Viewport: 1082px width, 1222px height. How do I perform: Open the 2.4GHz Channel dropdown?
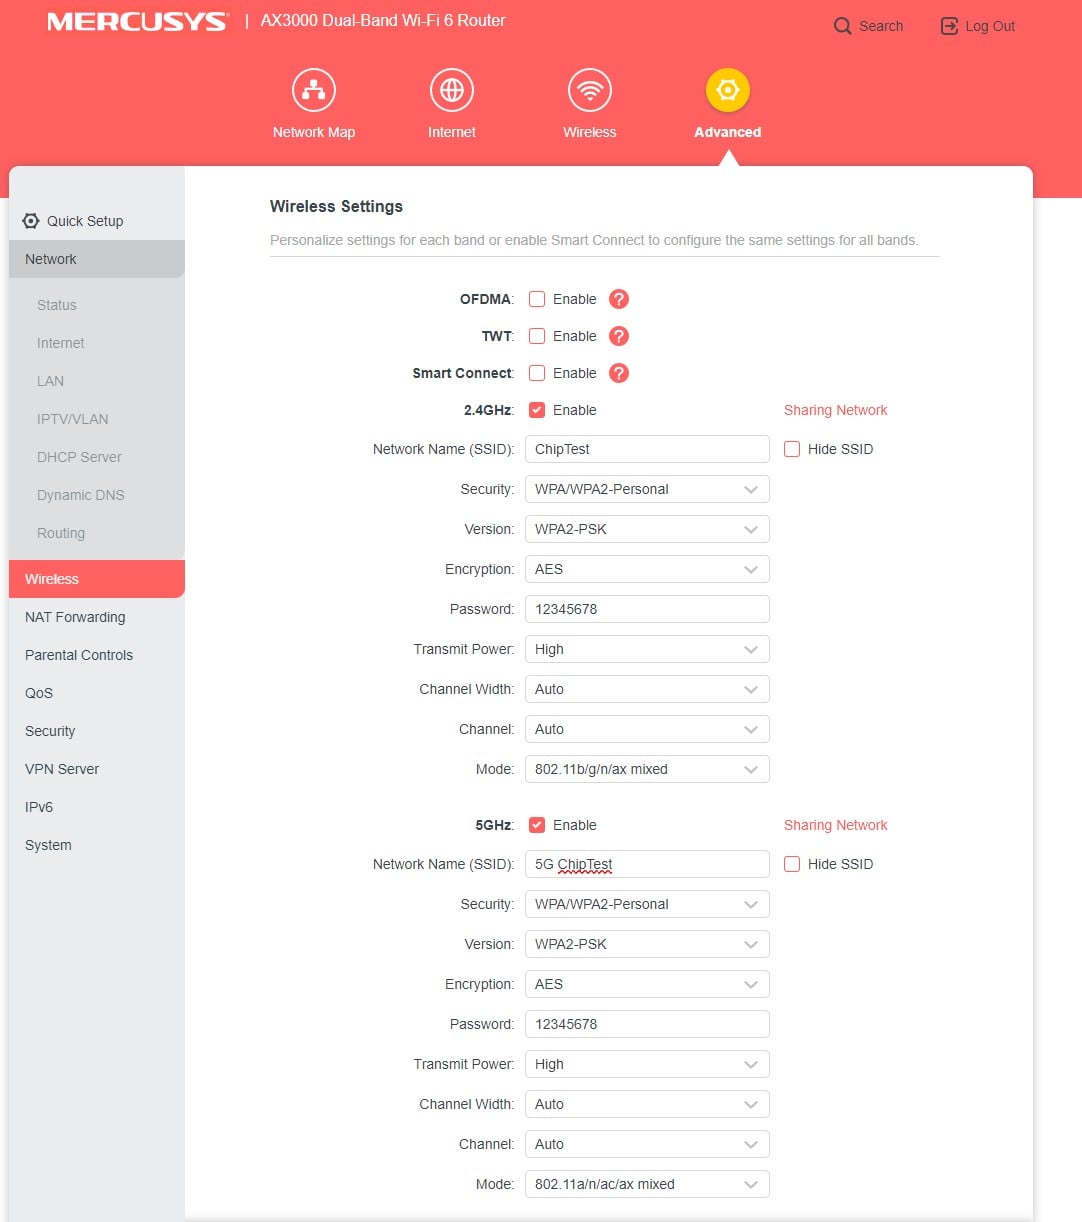647,729
